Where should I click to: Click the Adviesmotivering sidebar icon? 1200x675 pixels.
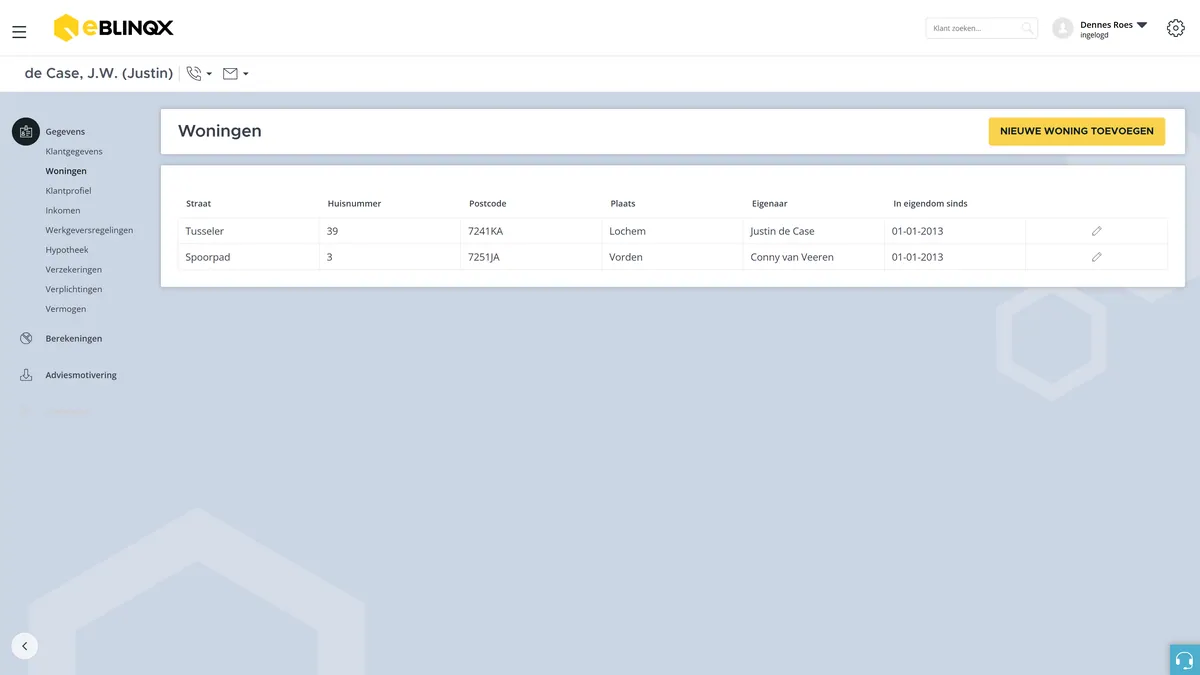point(26,375)
